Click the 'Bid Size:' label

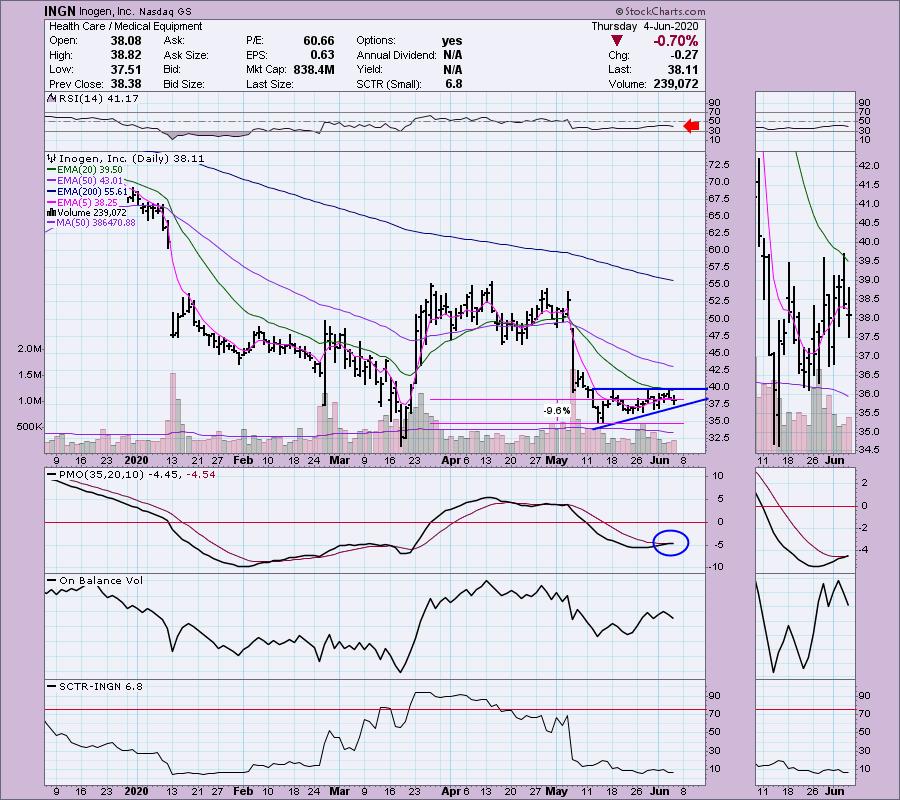pyautogui.click(x=184, y=84)
